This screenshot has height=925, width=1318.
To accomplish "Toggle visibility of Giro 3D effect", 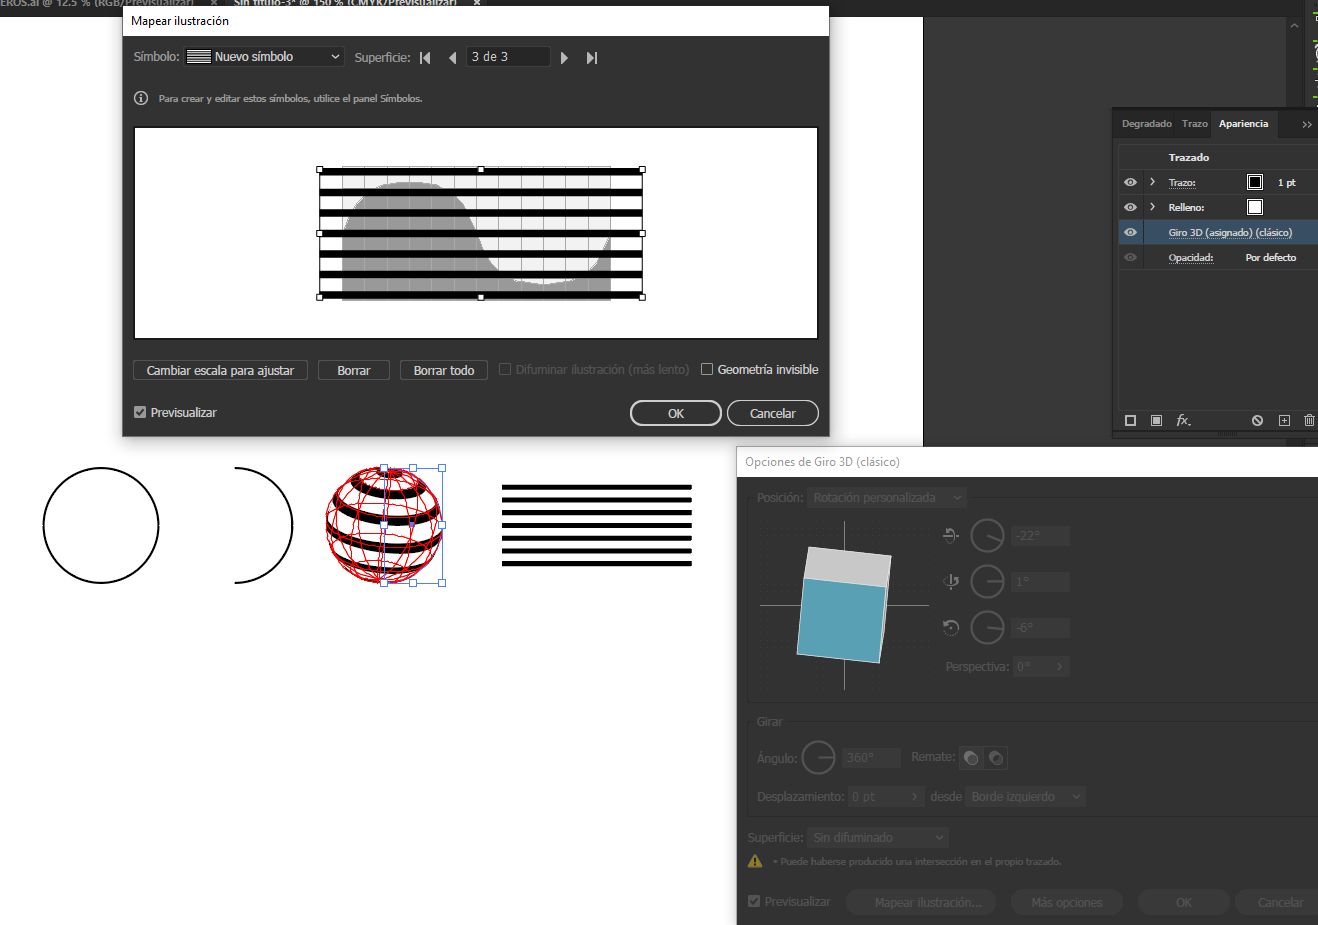I will 1130,232.
